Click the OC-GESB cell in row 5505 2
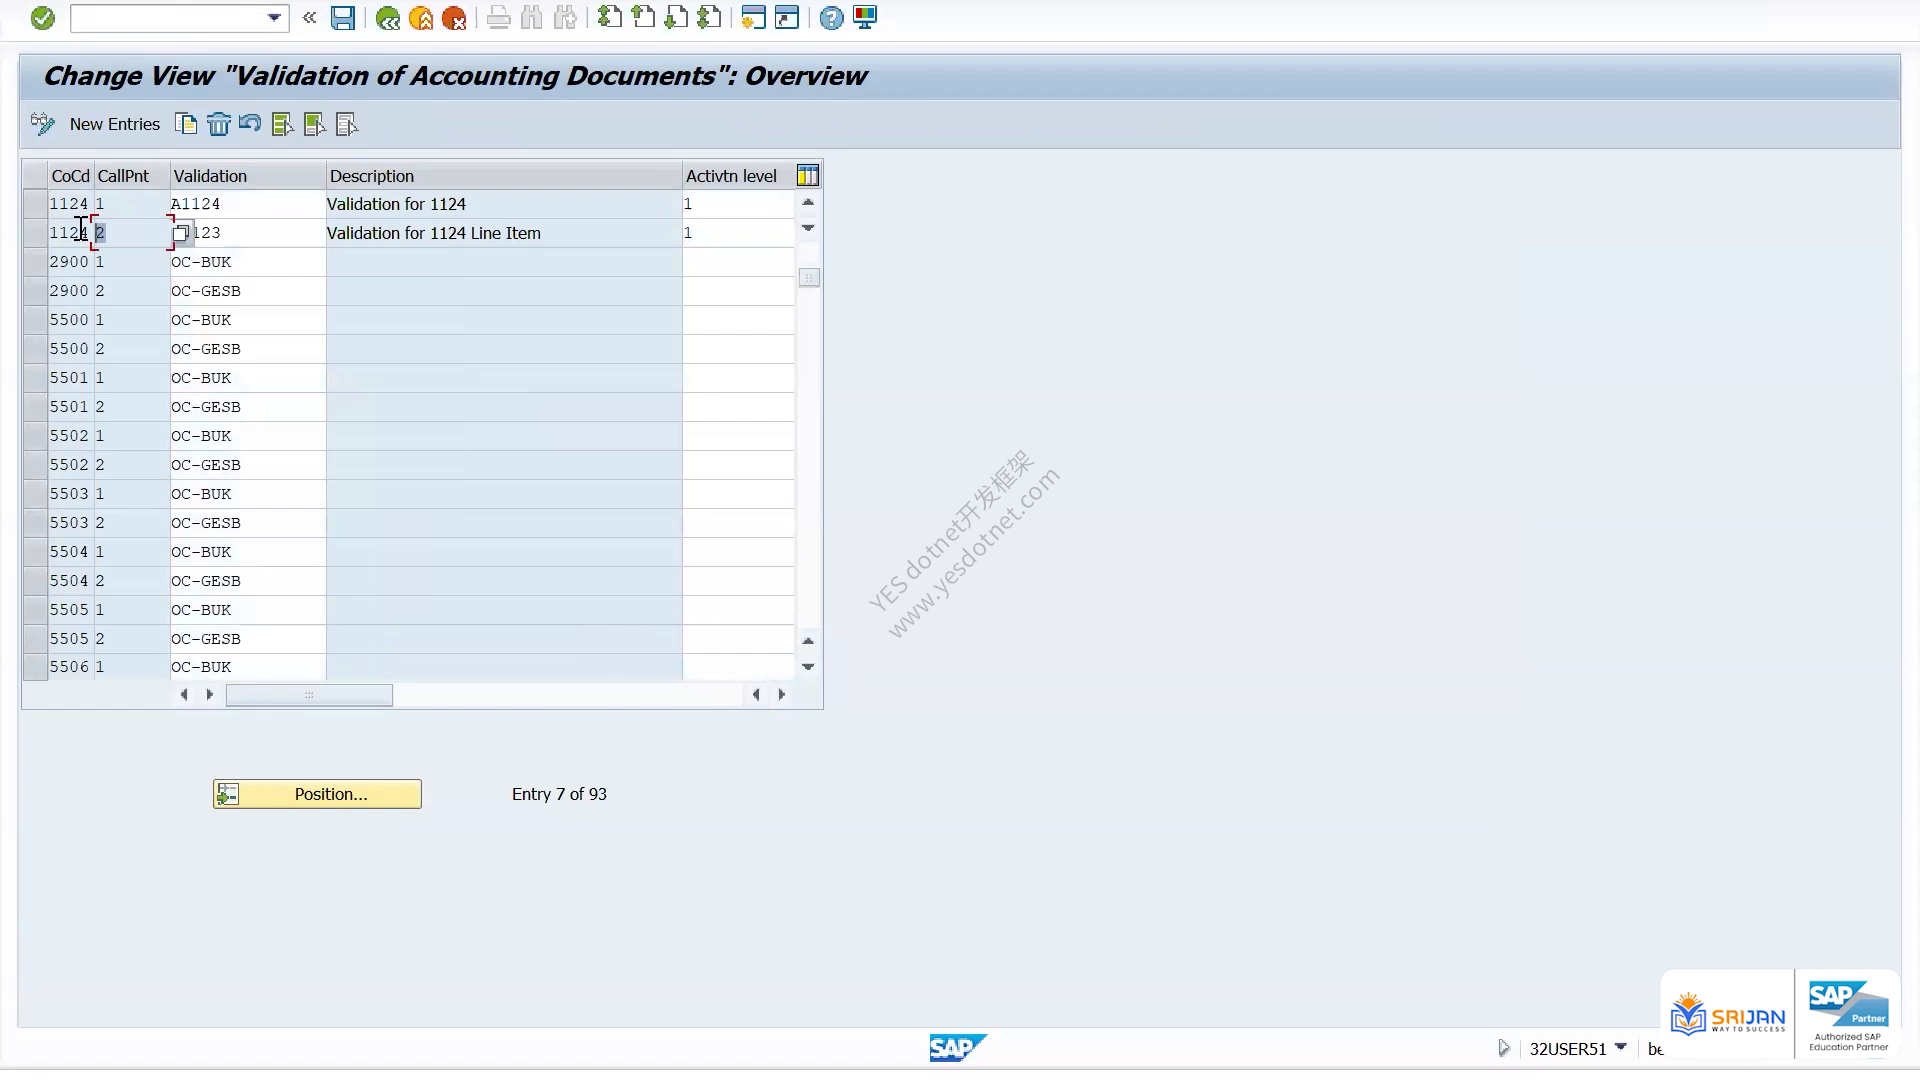The height and width of the screenshot is (1080, 1920). pyautogui.click(x=248, y=639)
